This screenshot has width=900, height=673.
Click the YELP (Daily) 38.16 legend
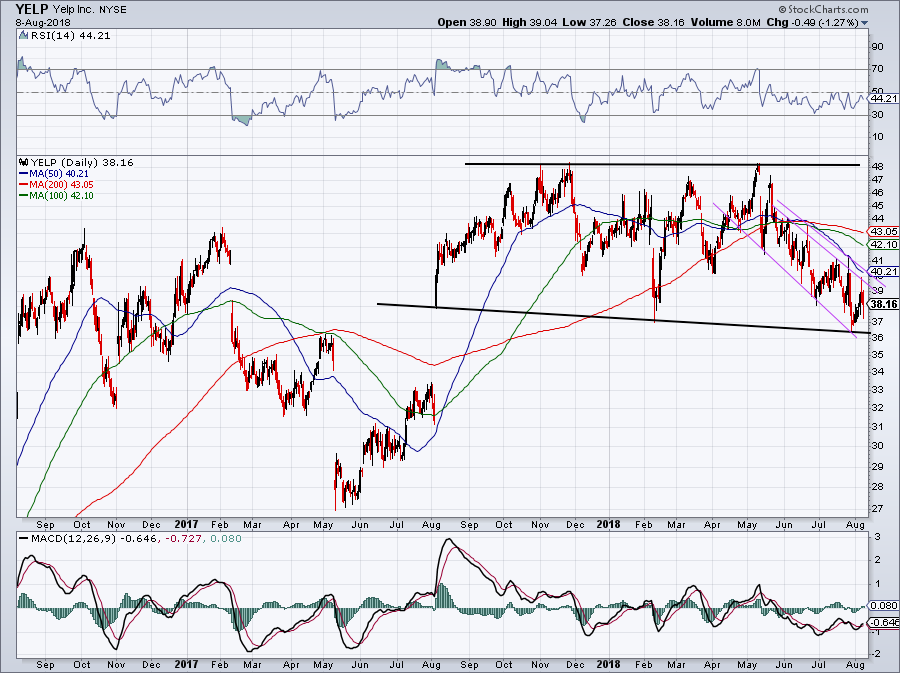[82, 162]
